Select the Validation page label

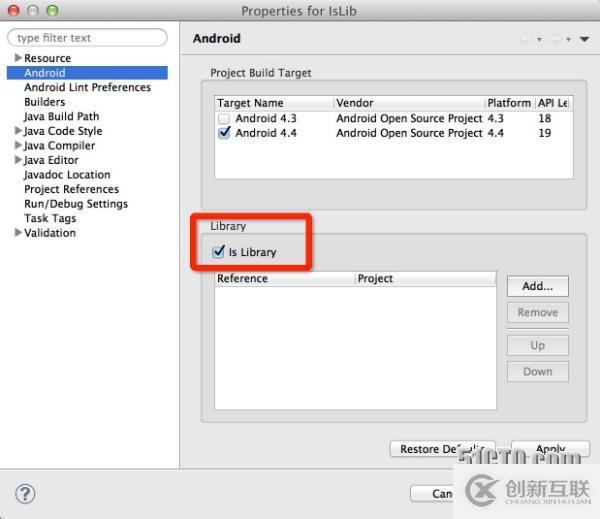pyautogui.click(x=50, y=233)
